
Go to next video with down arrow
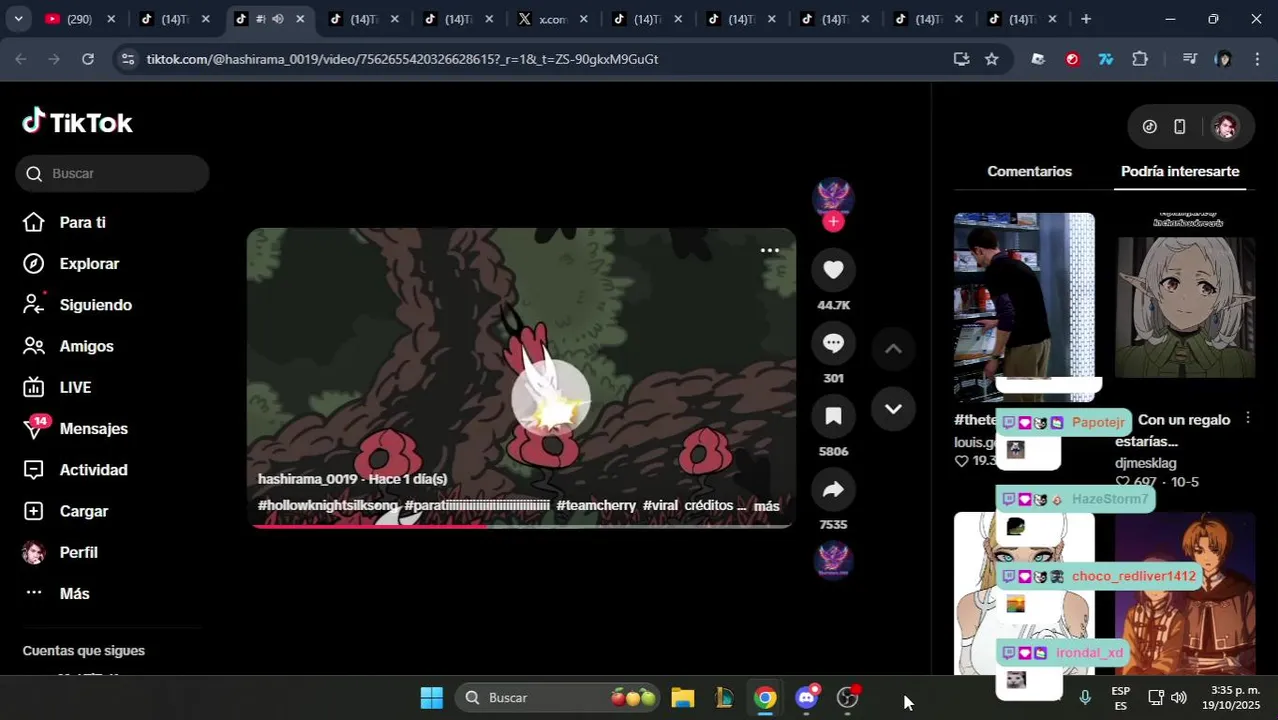pyautogui.click(x=893, y=409)
